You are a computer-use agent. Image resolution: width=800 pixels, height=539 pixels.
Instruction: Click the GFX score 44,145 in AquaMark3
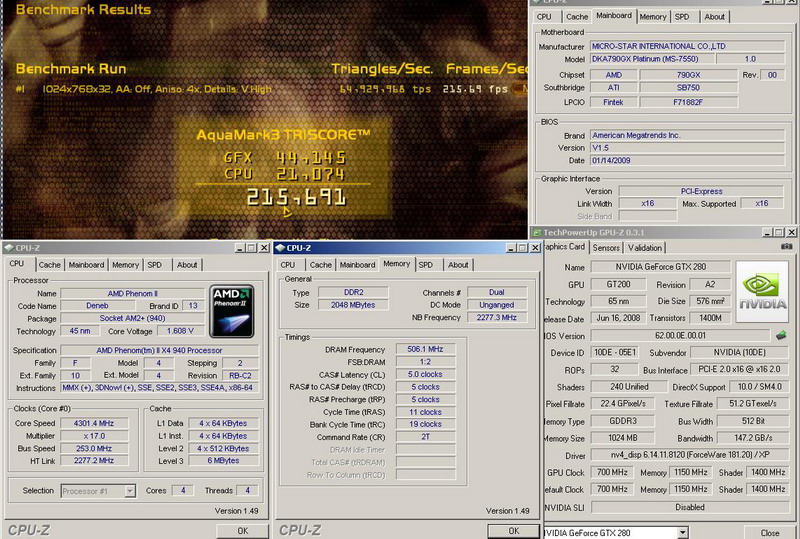point(311,158)
